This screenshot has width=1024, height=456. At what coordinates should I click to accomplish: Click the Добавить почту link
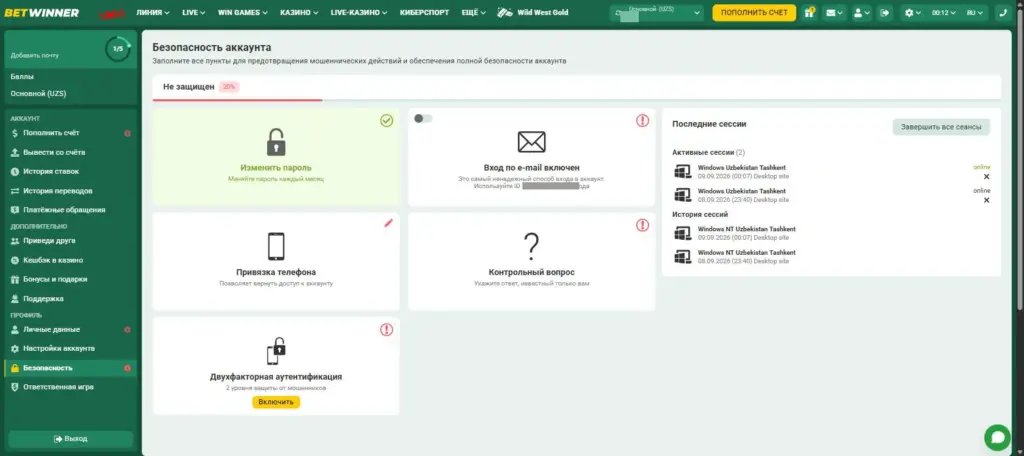[35, 56]
